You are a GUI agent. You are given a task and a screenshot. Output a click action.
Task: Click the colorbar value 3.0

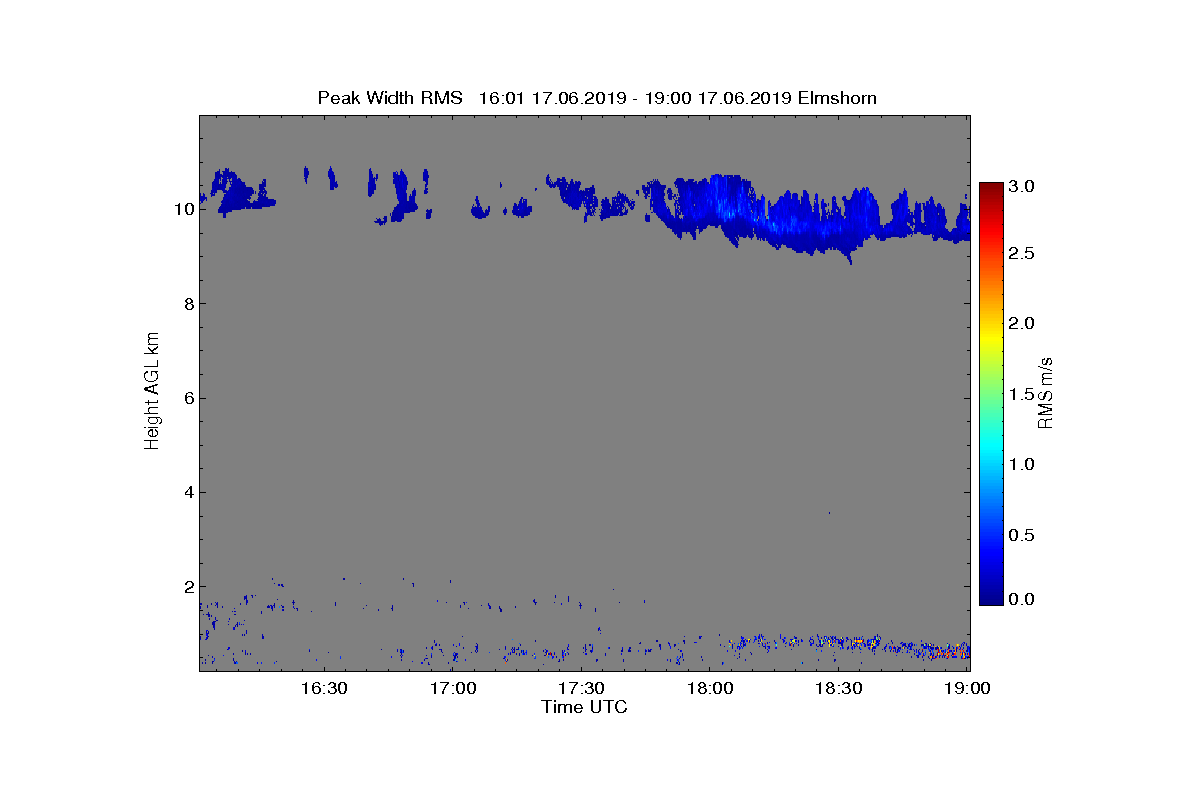(1022, 186)
